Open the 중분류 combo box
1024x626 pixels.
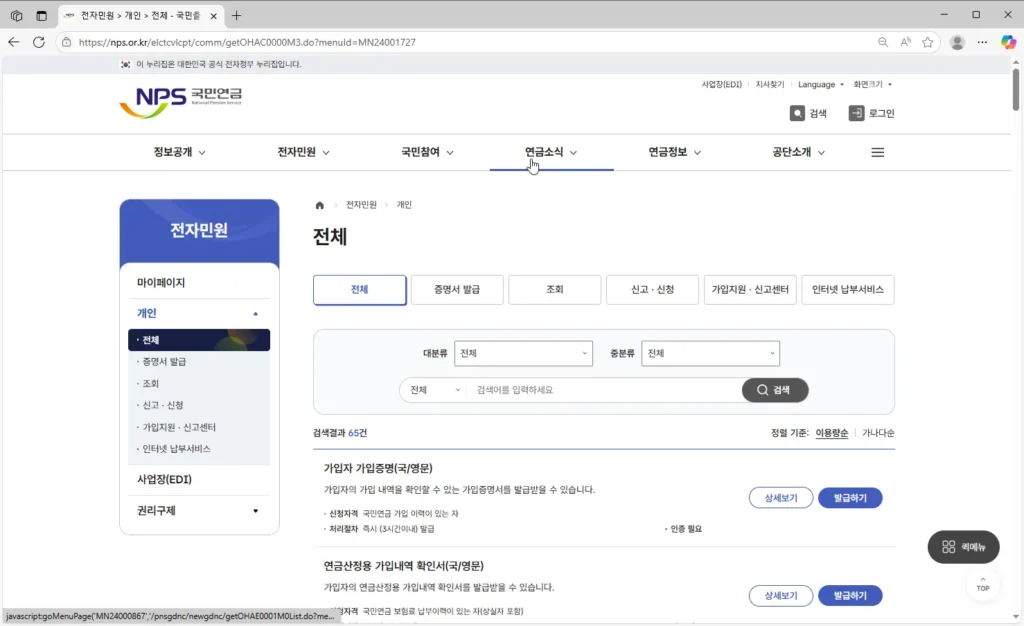pos(710,353)
